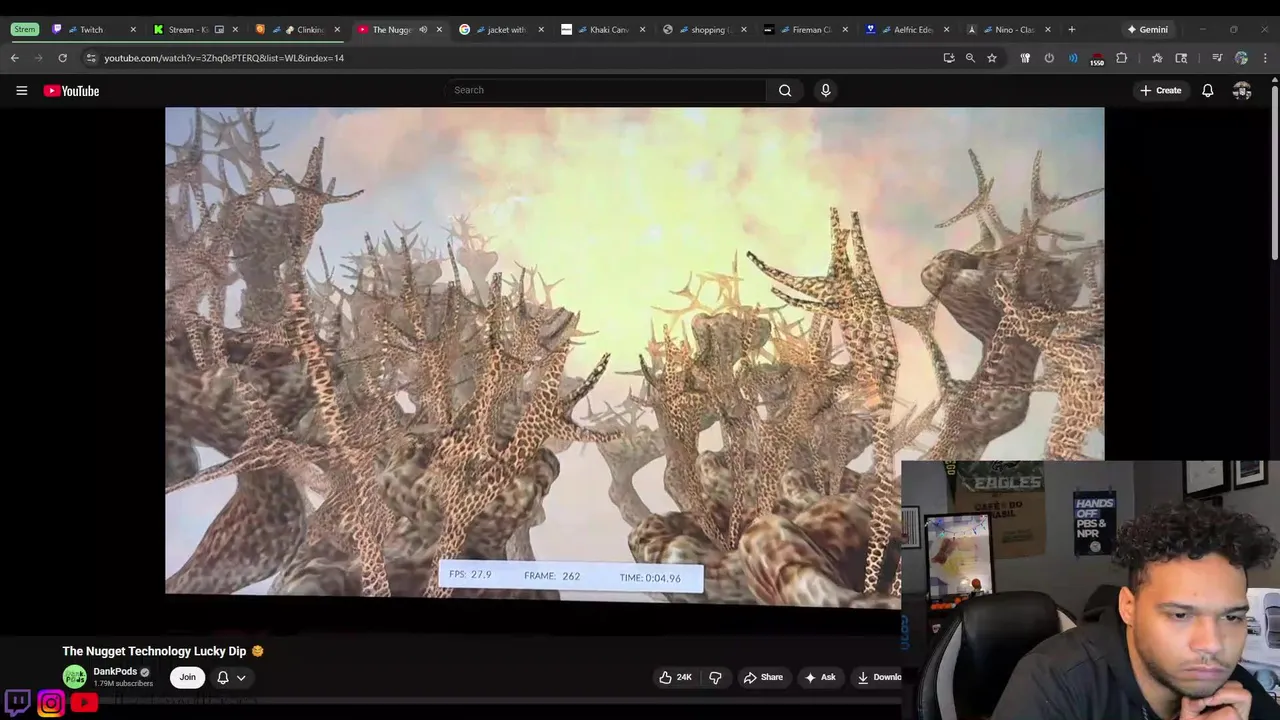Share the video with Share button
The image size is (1280, 720).
(x=763, y=677)
